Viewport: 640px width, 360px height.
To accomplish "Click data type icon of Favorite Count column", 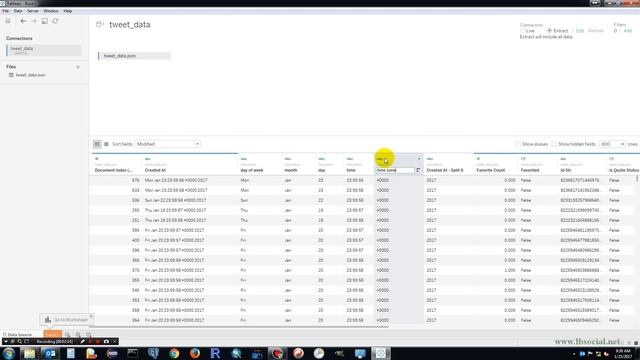I will click(478, 159).
